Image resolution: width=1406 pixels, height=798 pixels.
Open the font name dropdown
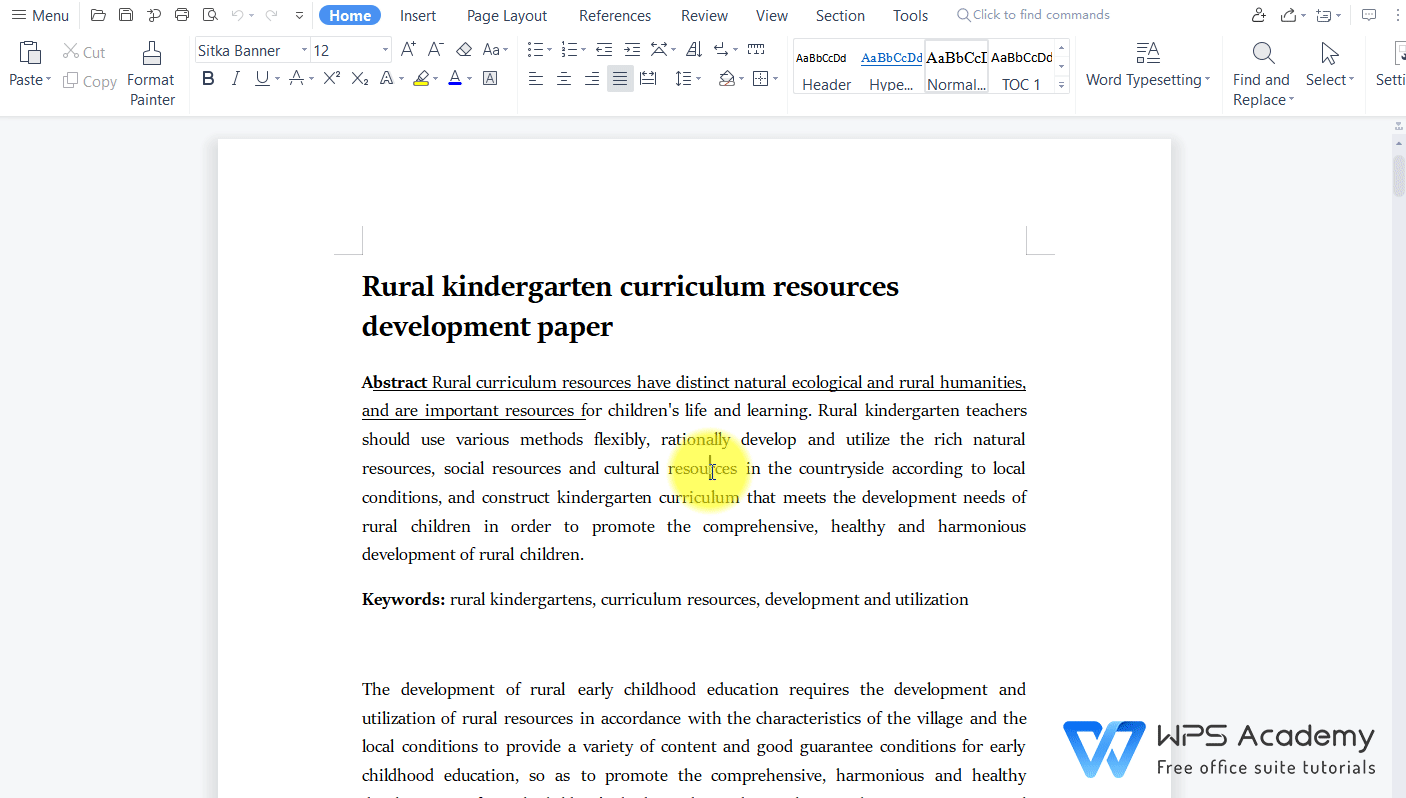[304, 50]
